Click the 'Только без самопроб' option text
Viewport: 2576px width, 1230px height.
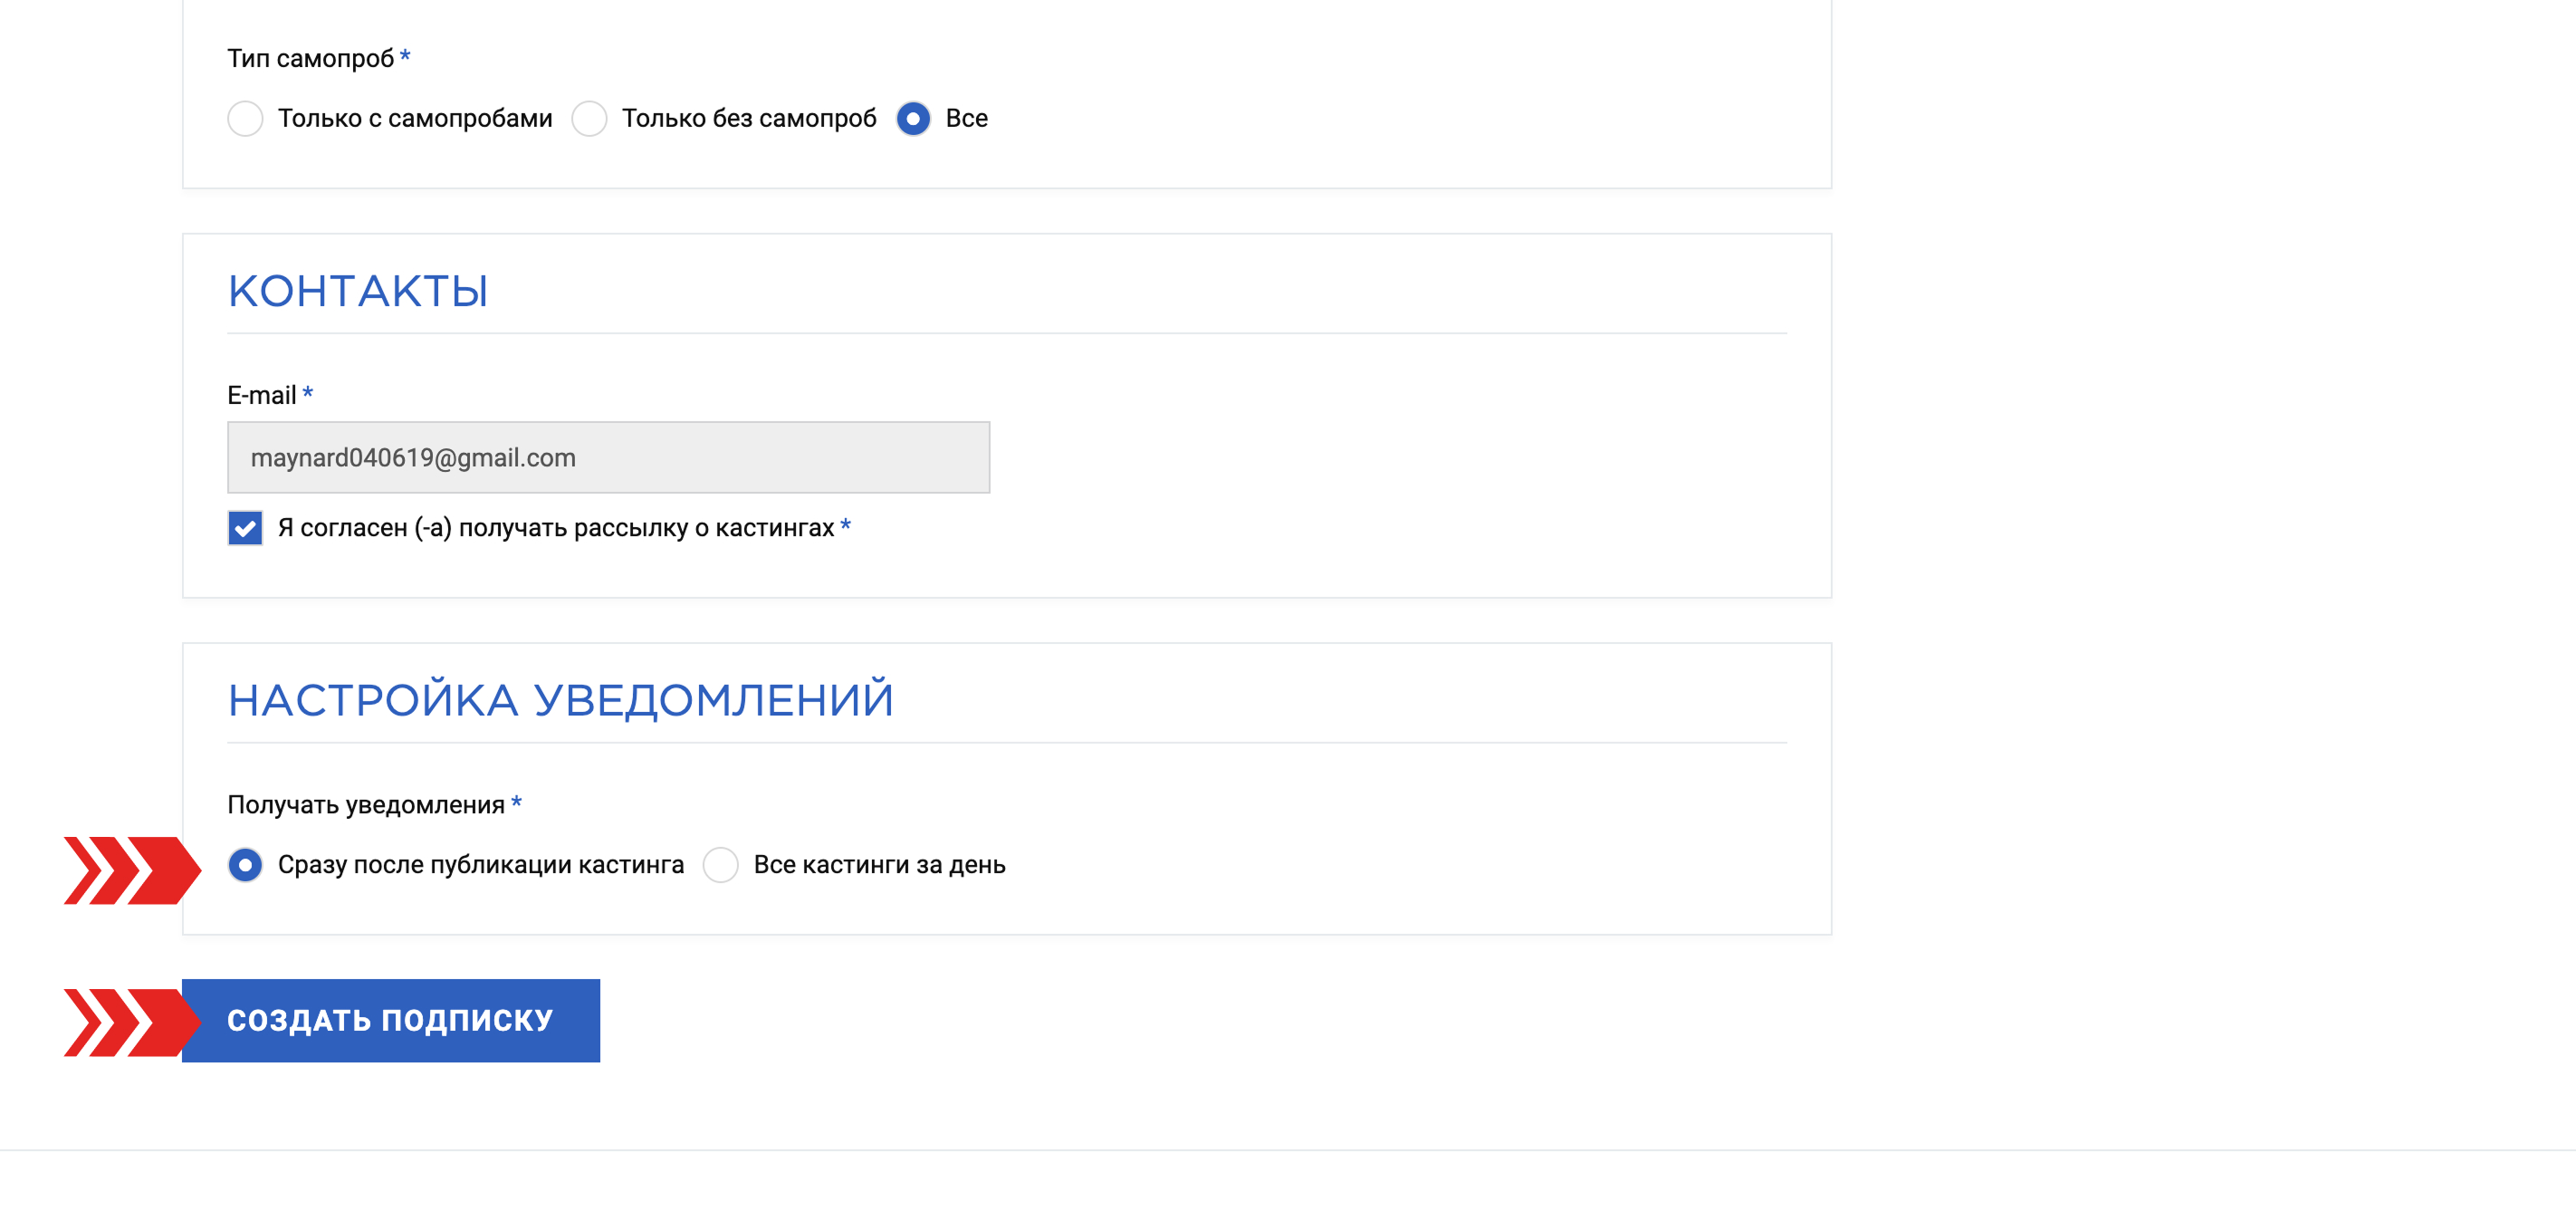pyautogui.click(x=749, y=119)
